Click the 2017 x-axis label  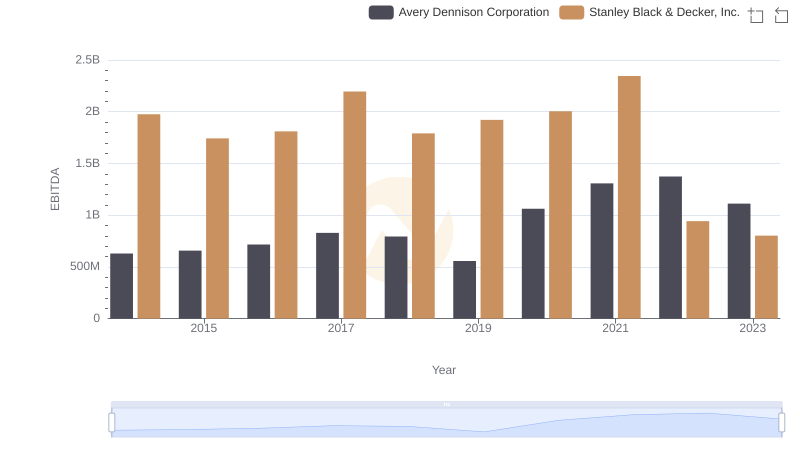coord(341,328)
